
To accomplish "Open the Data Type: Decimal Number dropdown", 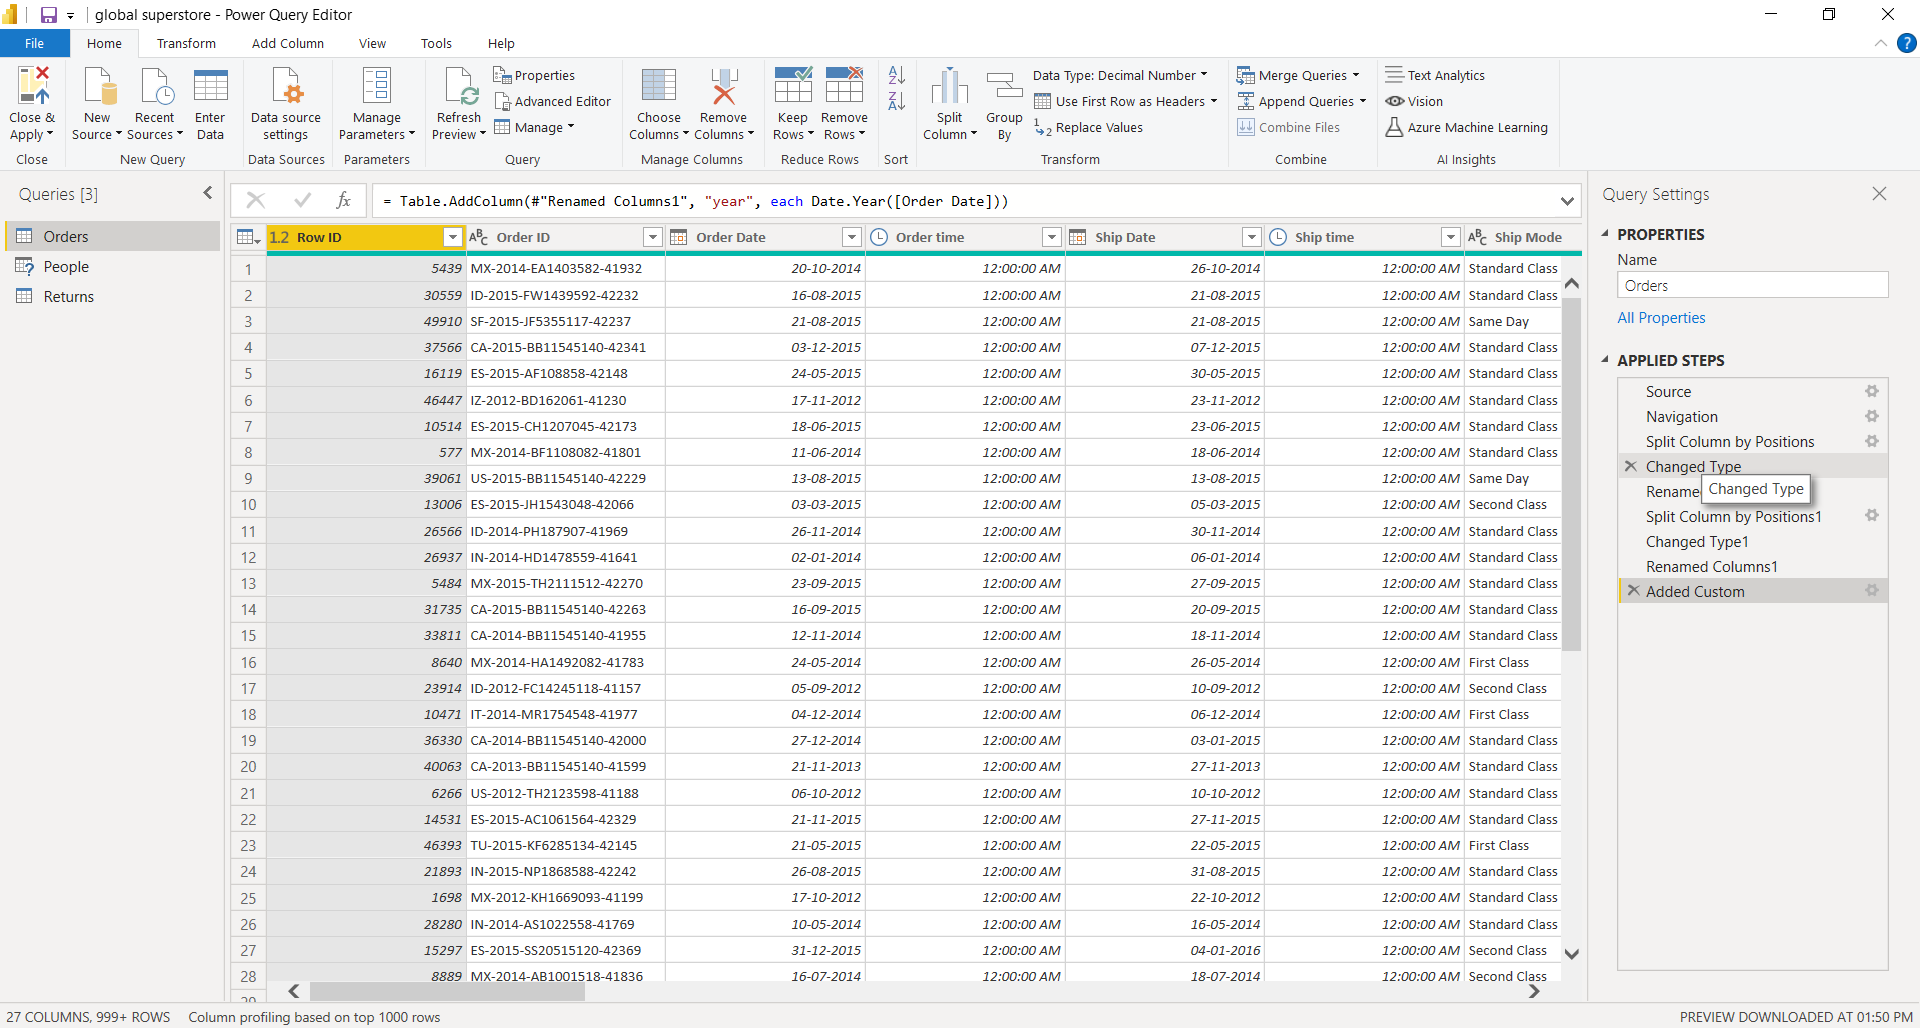I will point(1120,75).
